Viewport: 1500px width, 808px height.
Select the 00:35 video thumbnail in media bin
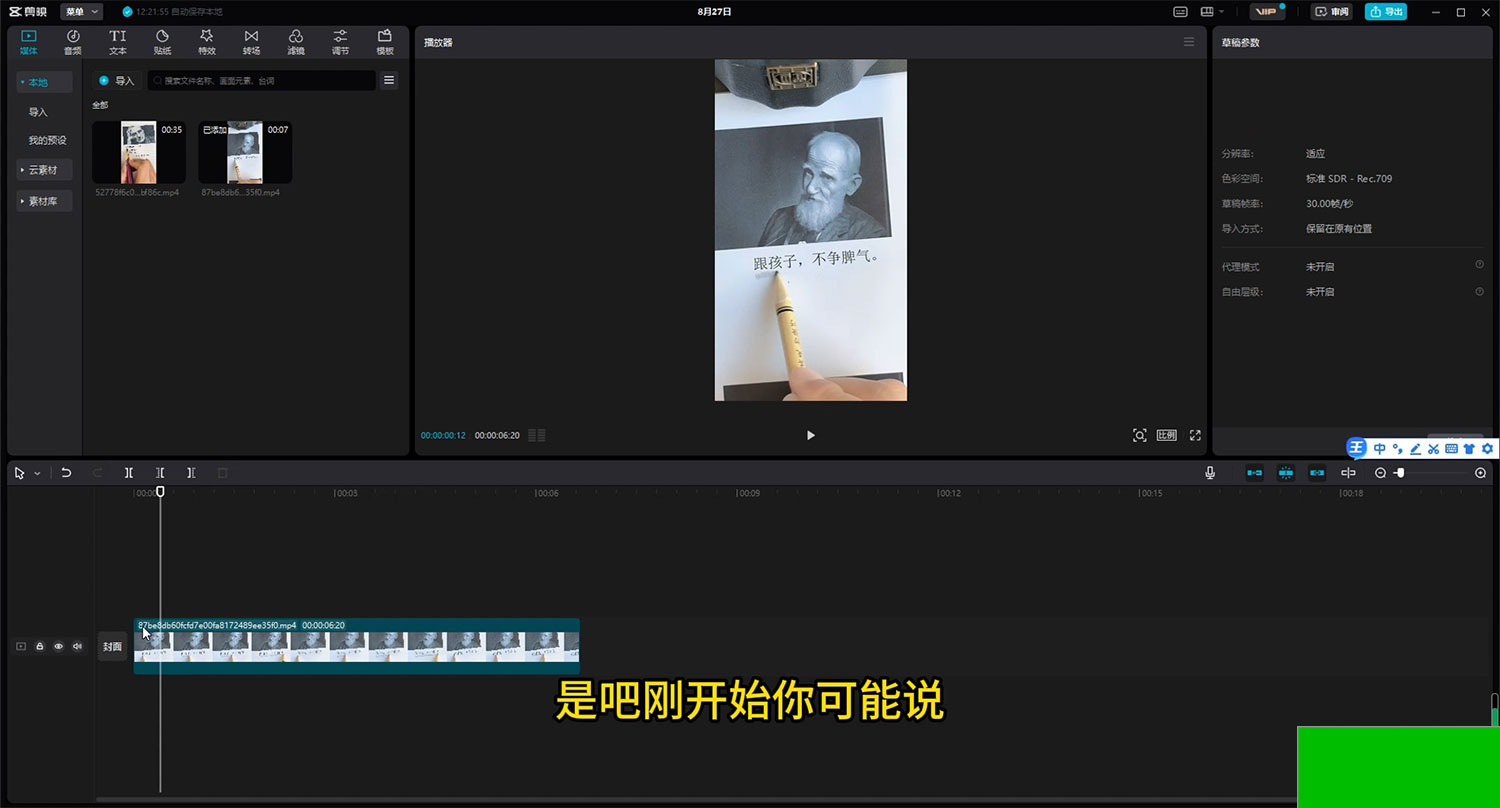[x=138, y=152]
